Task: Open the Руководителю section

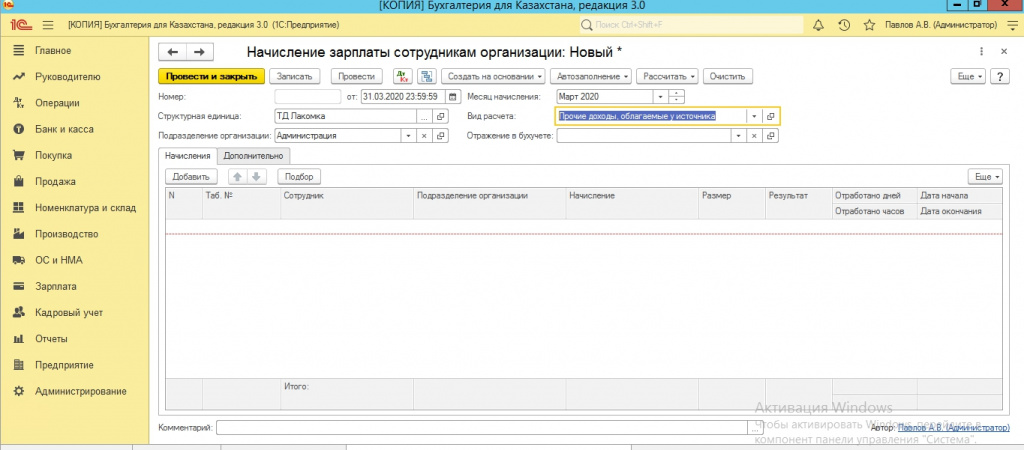Action: pos(68,76)
